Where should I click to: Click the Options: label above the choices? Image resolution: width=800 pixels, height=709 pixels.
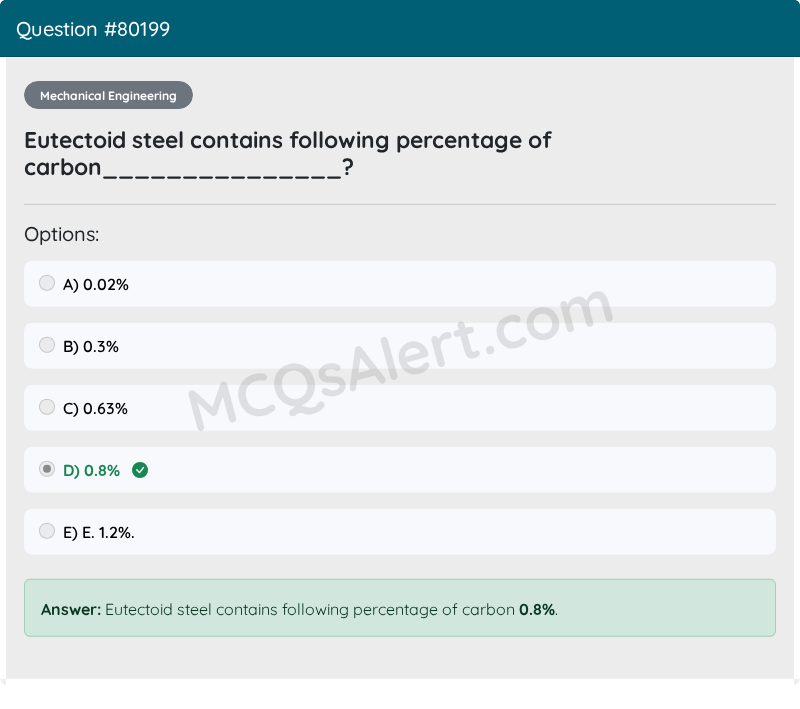pos(62,235)
